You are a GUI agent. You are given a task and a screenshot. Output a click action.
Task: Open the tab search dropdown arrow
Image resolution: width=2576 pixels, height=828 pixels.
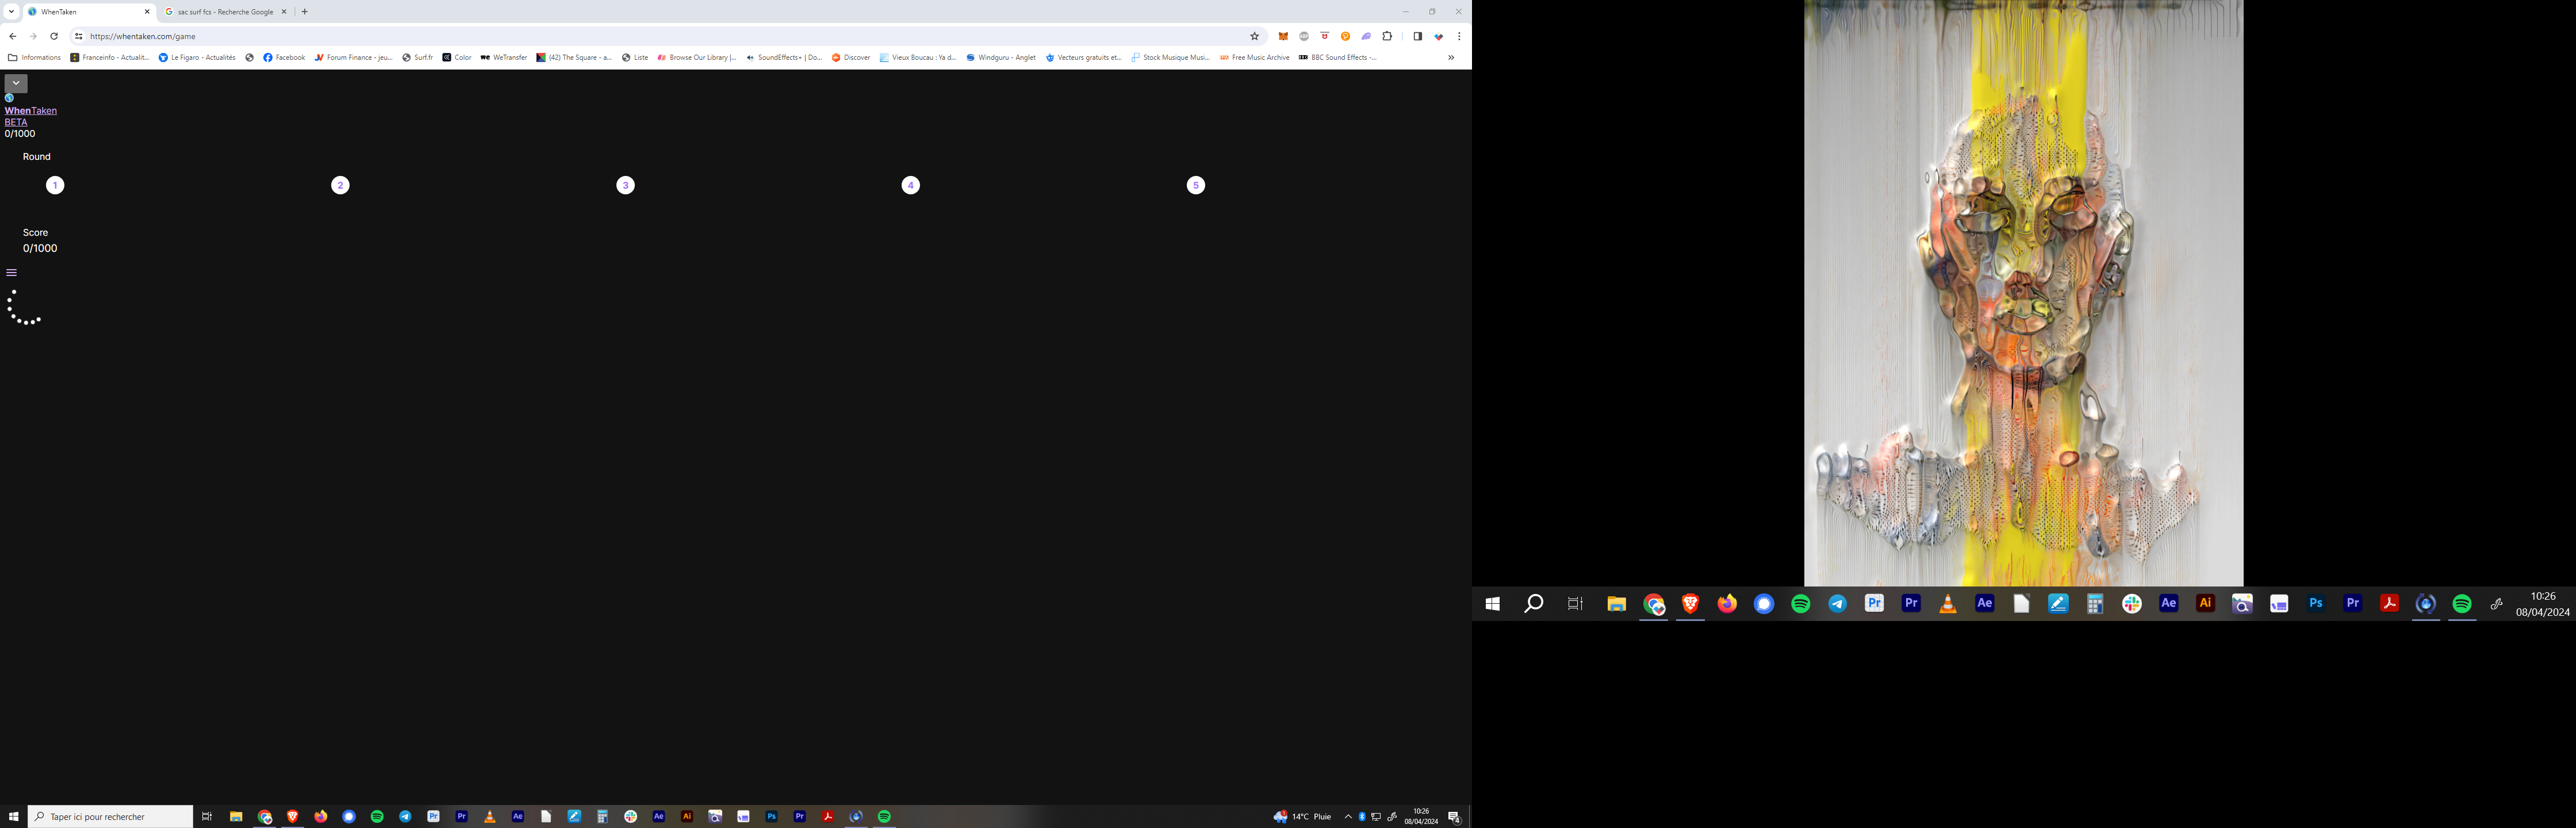click(x=11, y=12)
